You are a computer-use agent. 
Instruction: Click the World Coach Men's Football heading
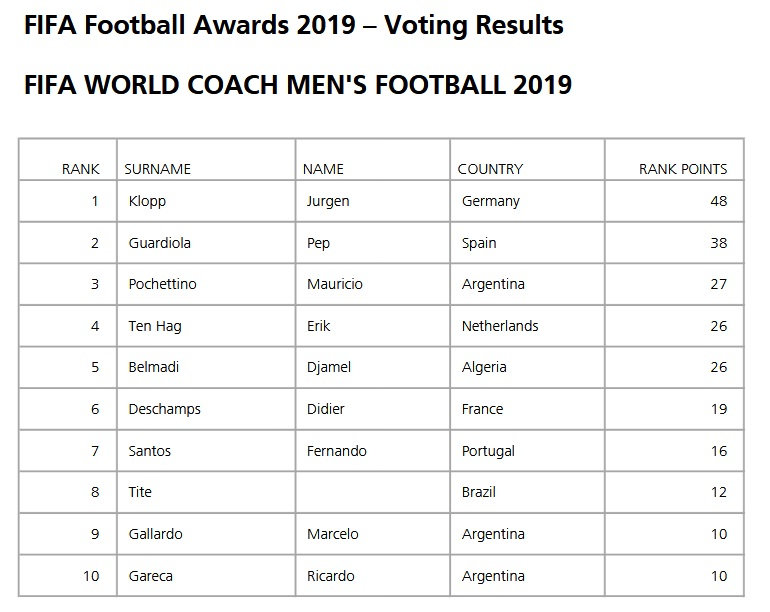297,85
